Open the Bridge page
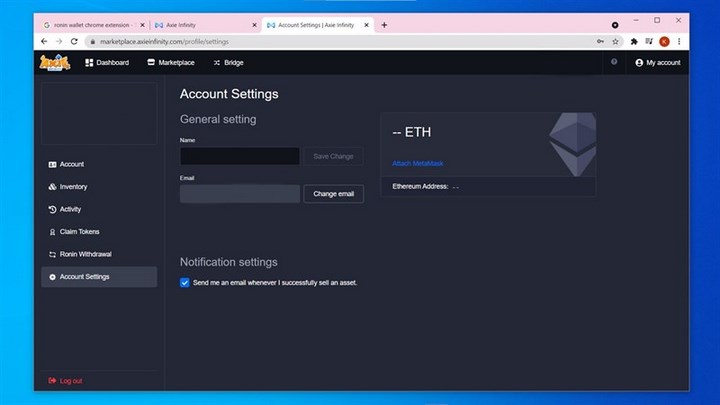 [x=230, y=62]
